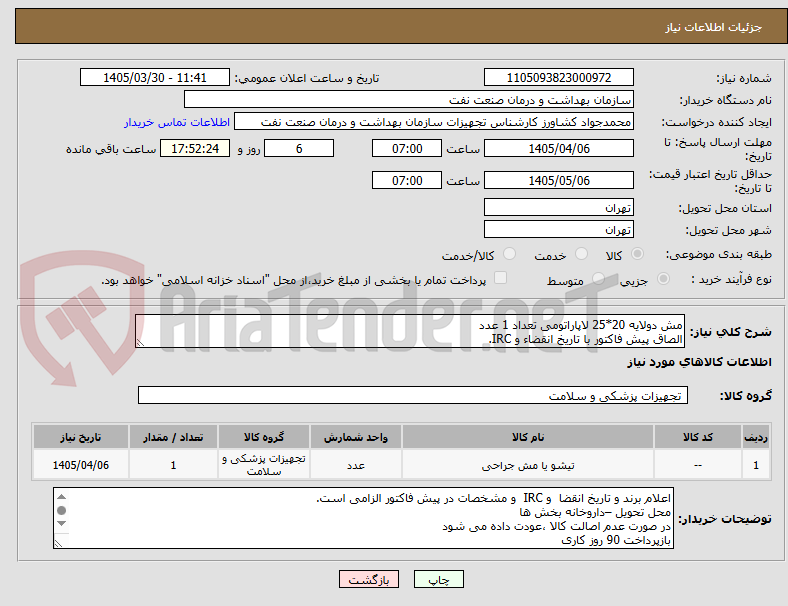
Task: Select the جزیی purchase type radio
Action: click(663, 278)
